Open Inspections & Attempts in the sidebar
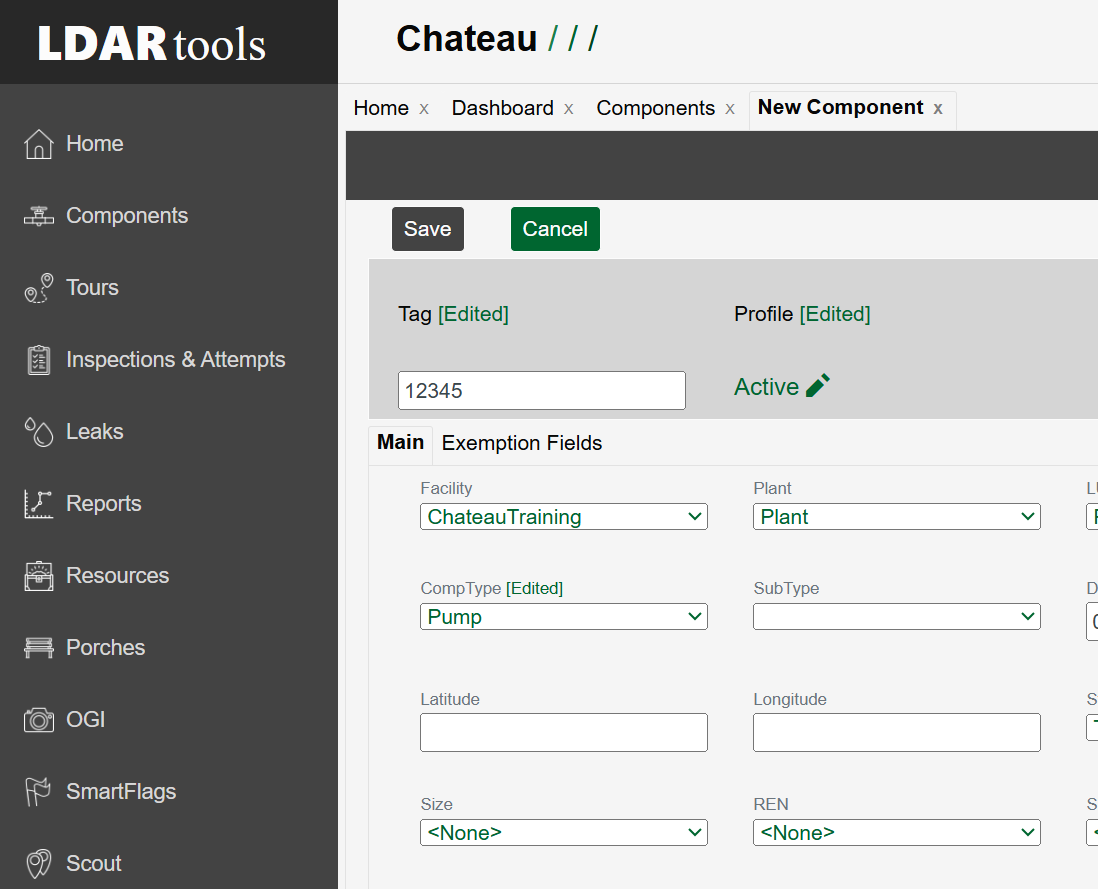Screen dimensions: 1098x889 (x=176, y=360)
